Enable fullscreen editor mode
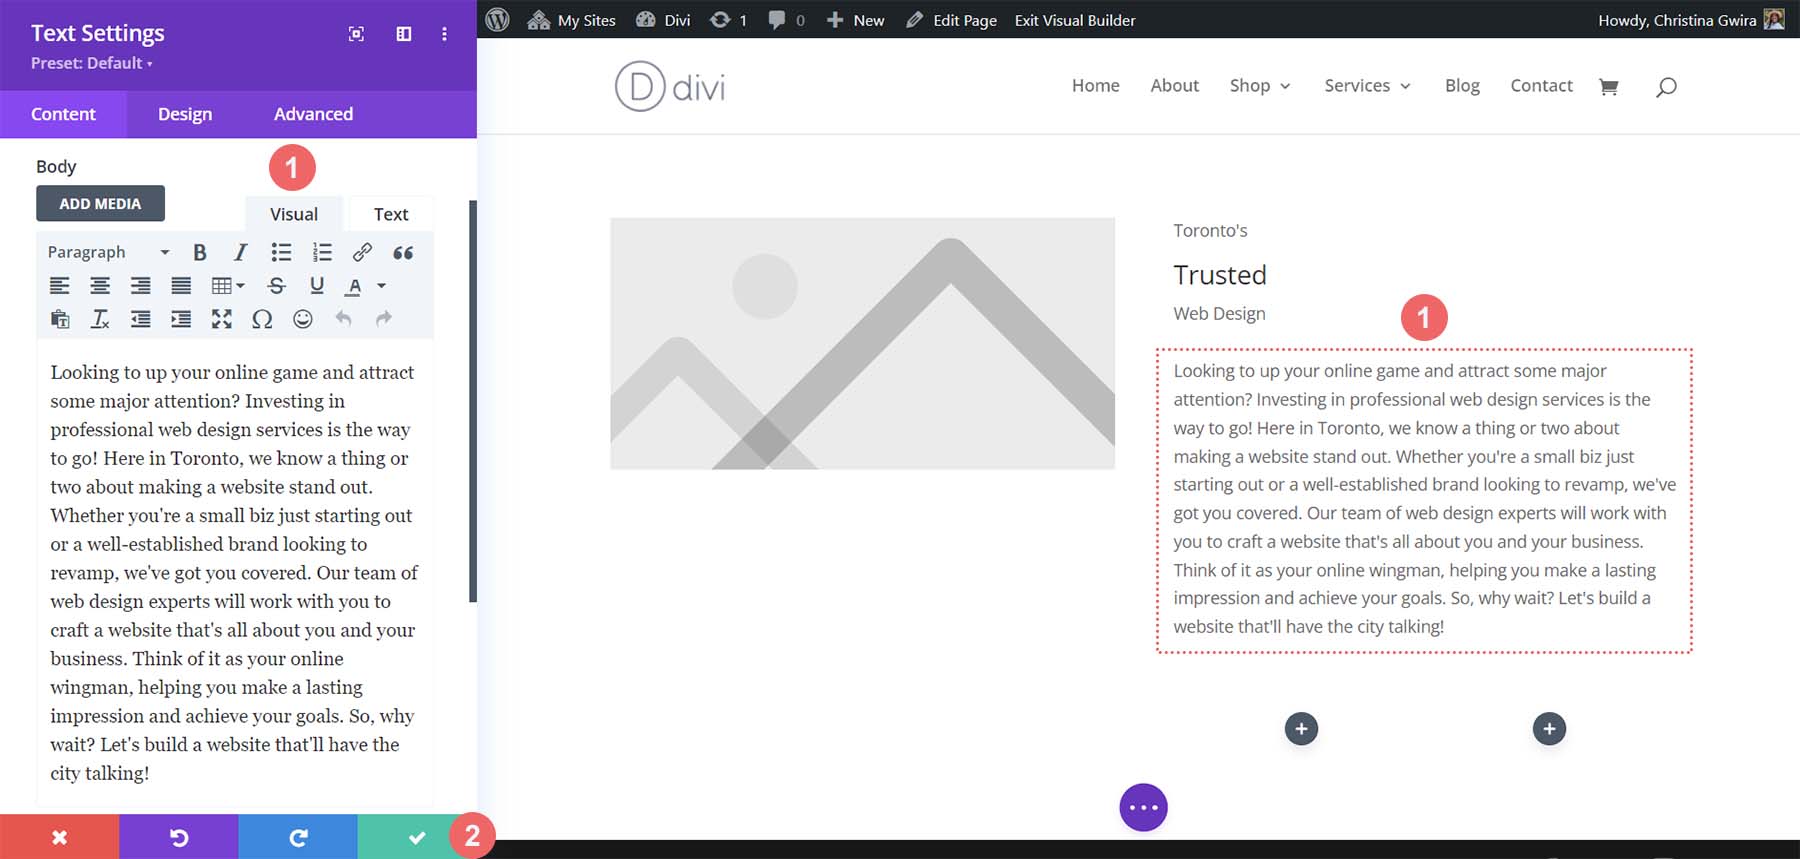Image resolution: width=1800 pixels, height=859 pixels. 221,319
